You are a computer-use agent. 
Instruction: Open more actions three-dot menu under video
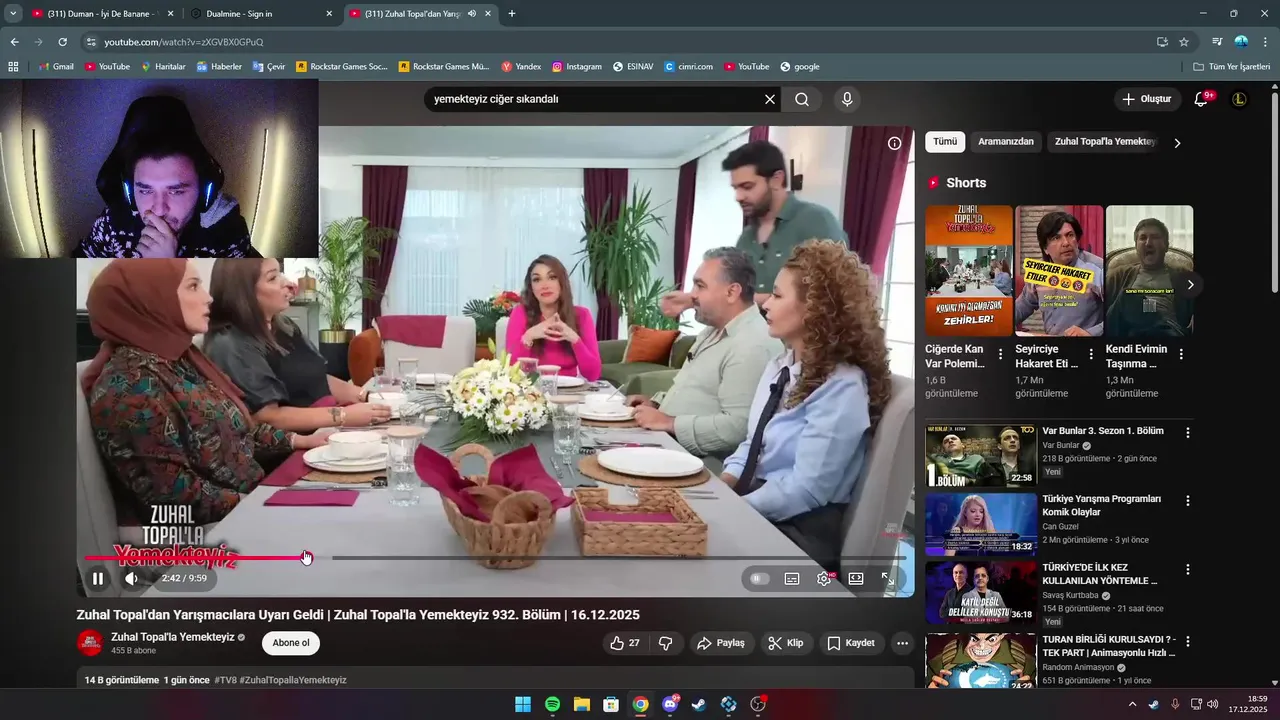(903, 643)
